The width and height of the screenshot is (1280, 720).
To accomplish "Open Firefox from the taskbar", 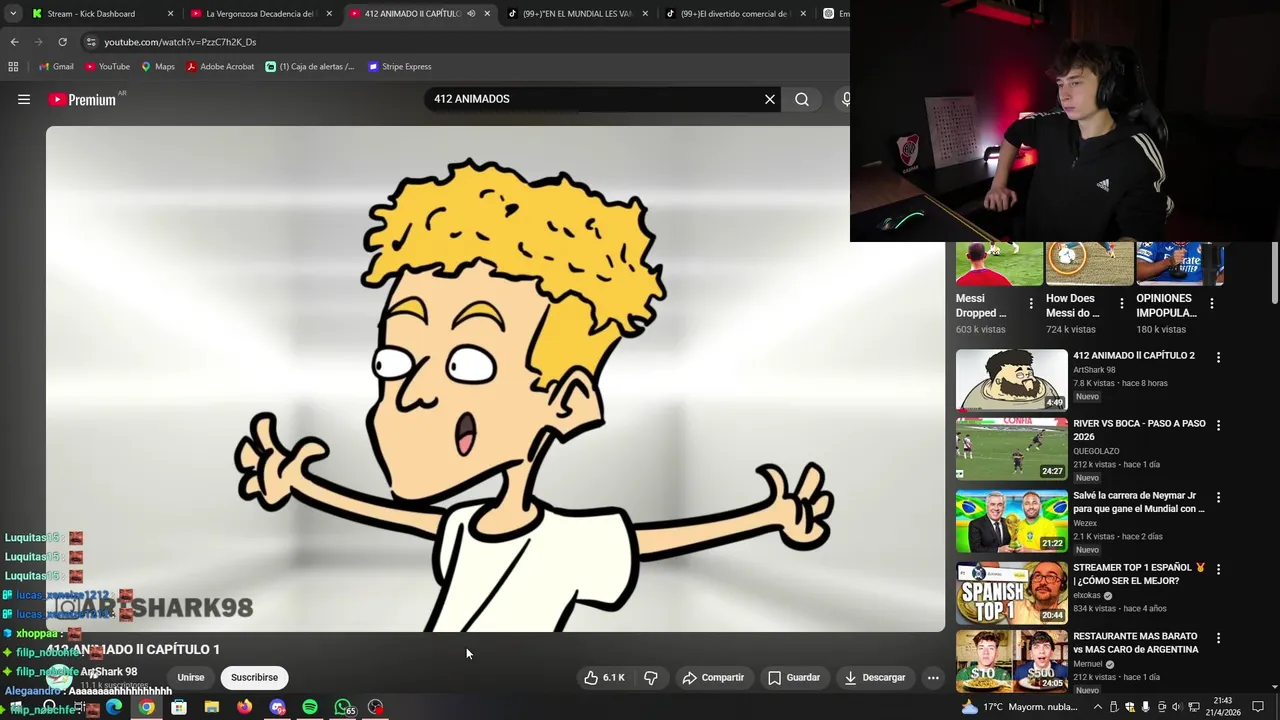I will coord(245,707).
